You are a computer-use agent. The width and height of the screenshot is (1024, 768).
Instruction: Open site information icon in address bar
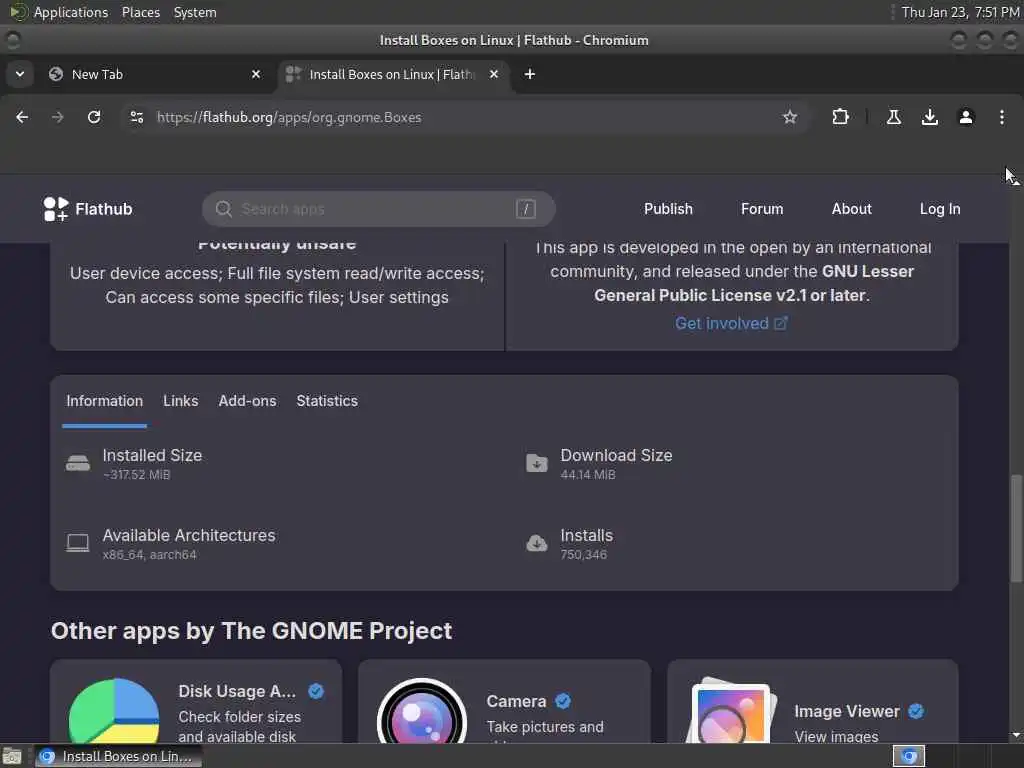point(136,117)
